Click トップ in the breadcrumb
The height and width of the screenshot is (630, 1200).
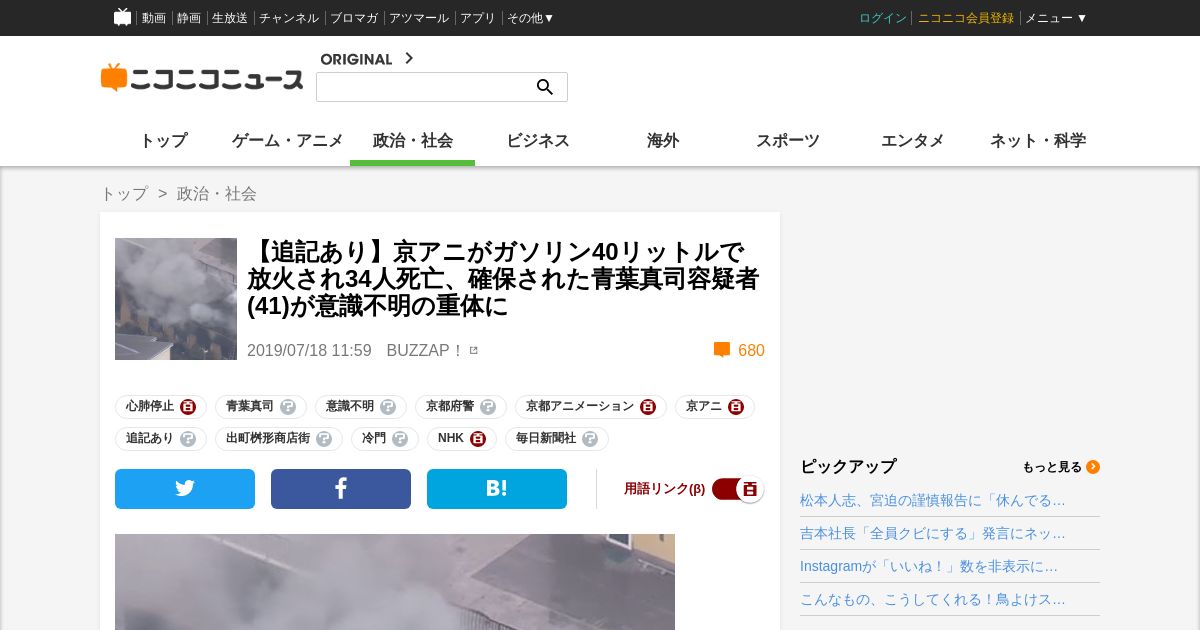[124, 194]
